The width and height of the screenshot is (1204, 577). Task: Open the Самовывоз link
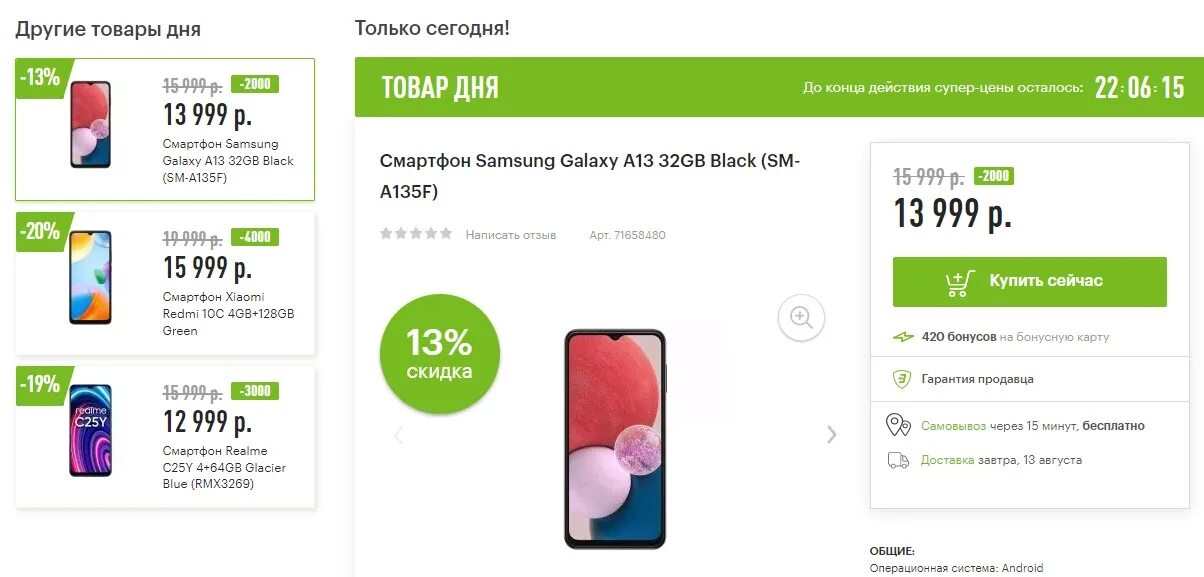pyautogui.click(x=953, y=426)
